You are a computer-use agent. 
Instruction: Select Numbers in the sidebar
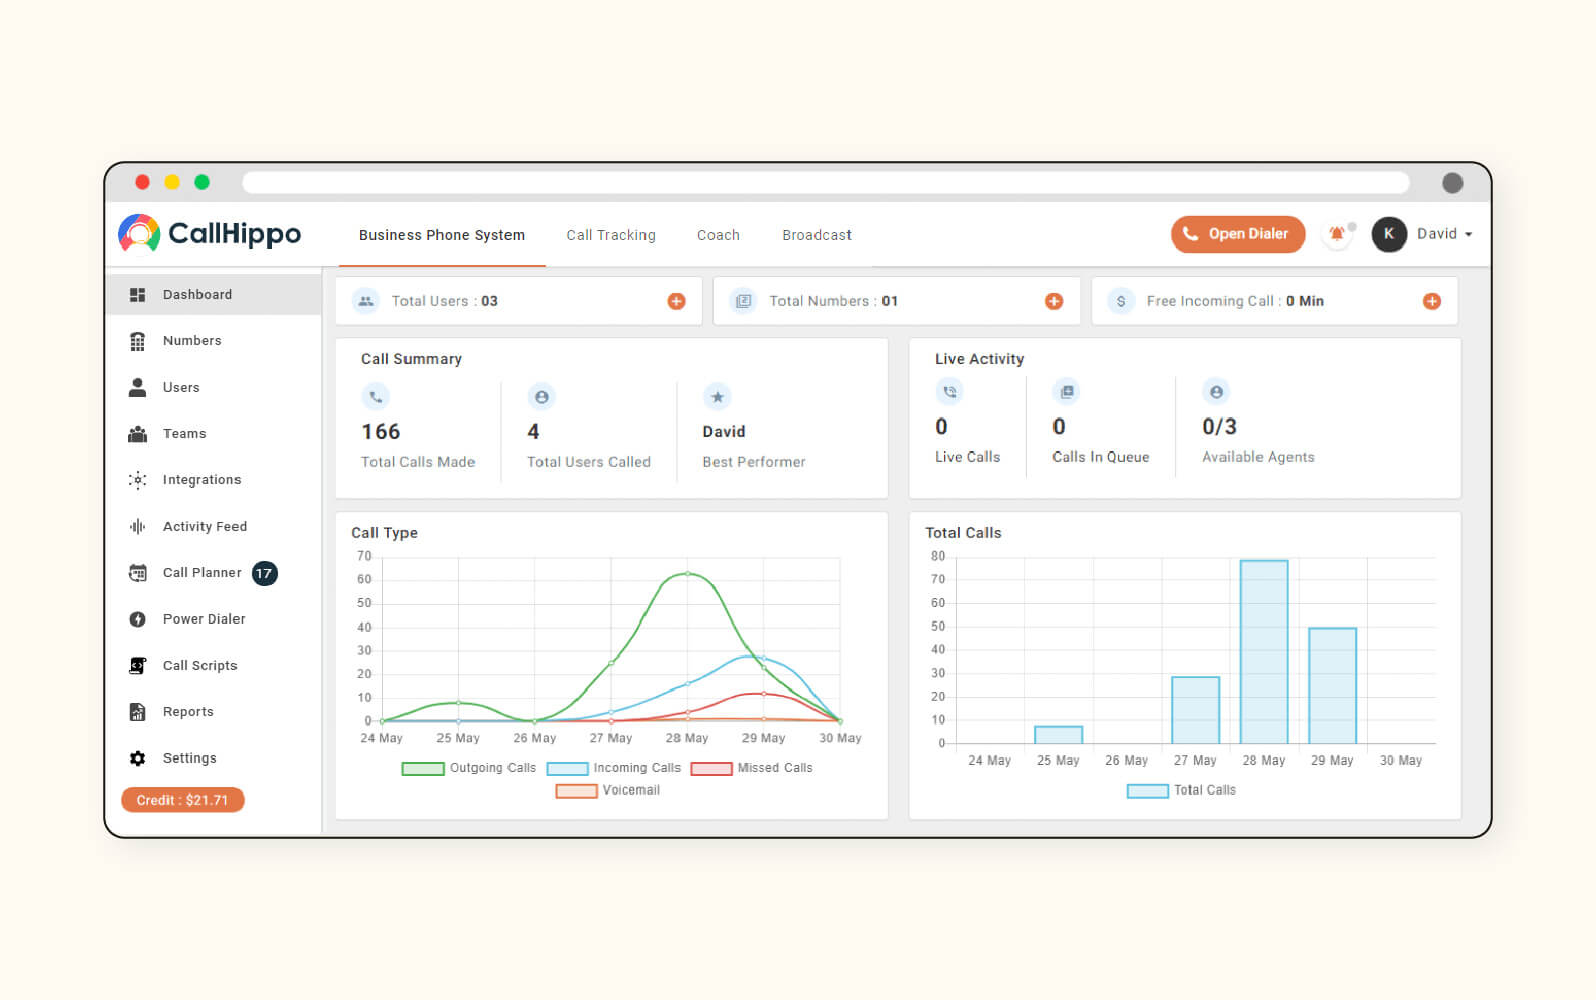[213, 341]
